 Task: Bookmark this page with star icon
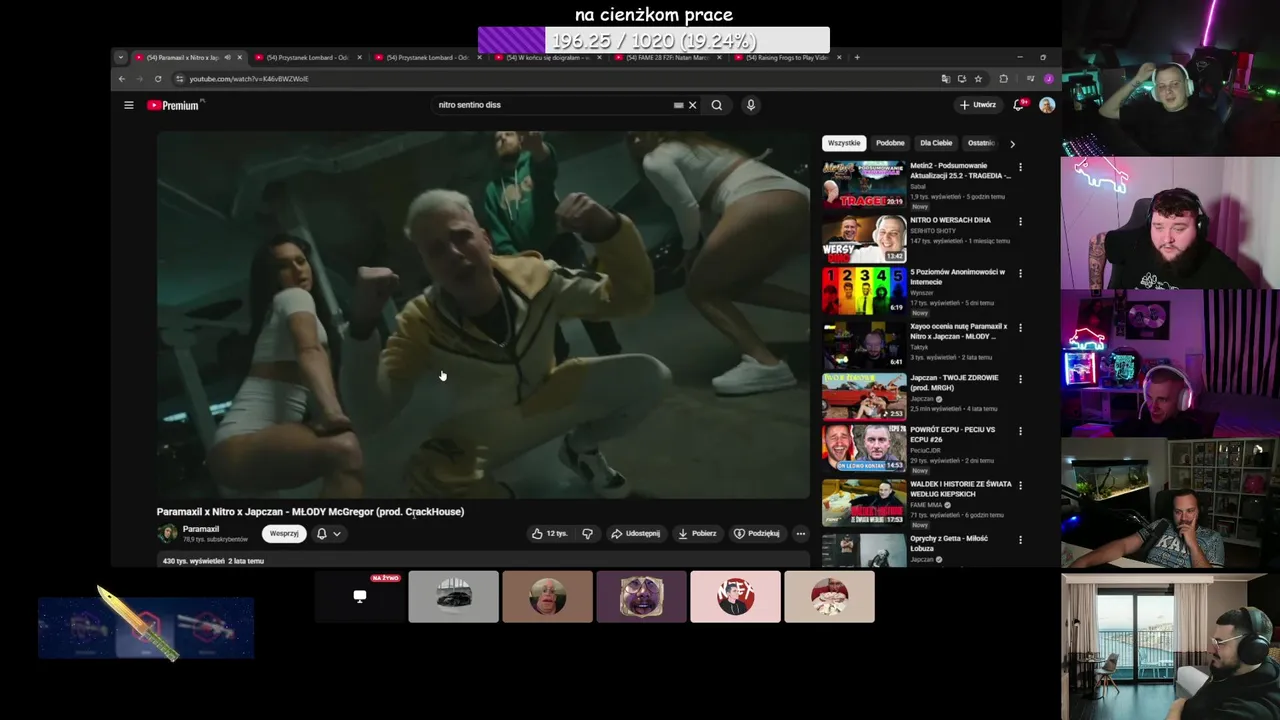[x=978, y=79]
